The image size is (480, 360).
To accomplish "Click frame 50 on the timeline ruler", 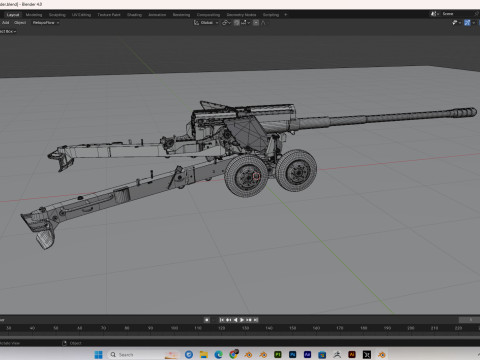I will 56,328.
